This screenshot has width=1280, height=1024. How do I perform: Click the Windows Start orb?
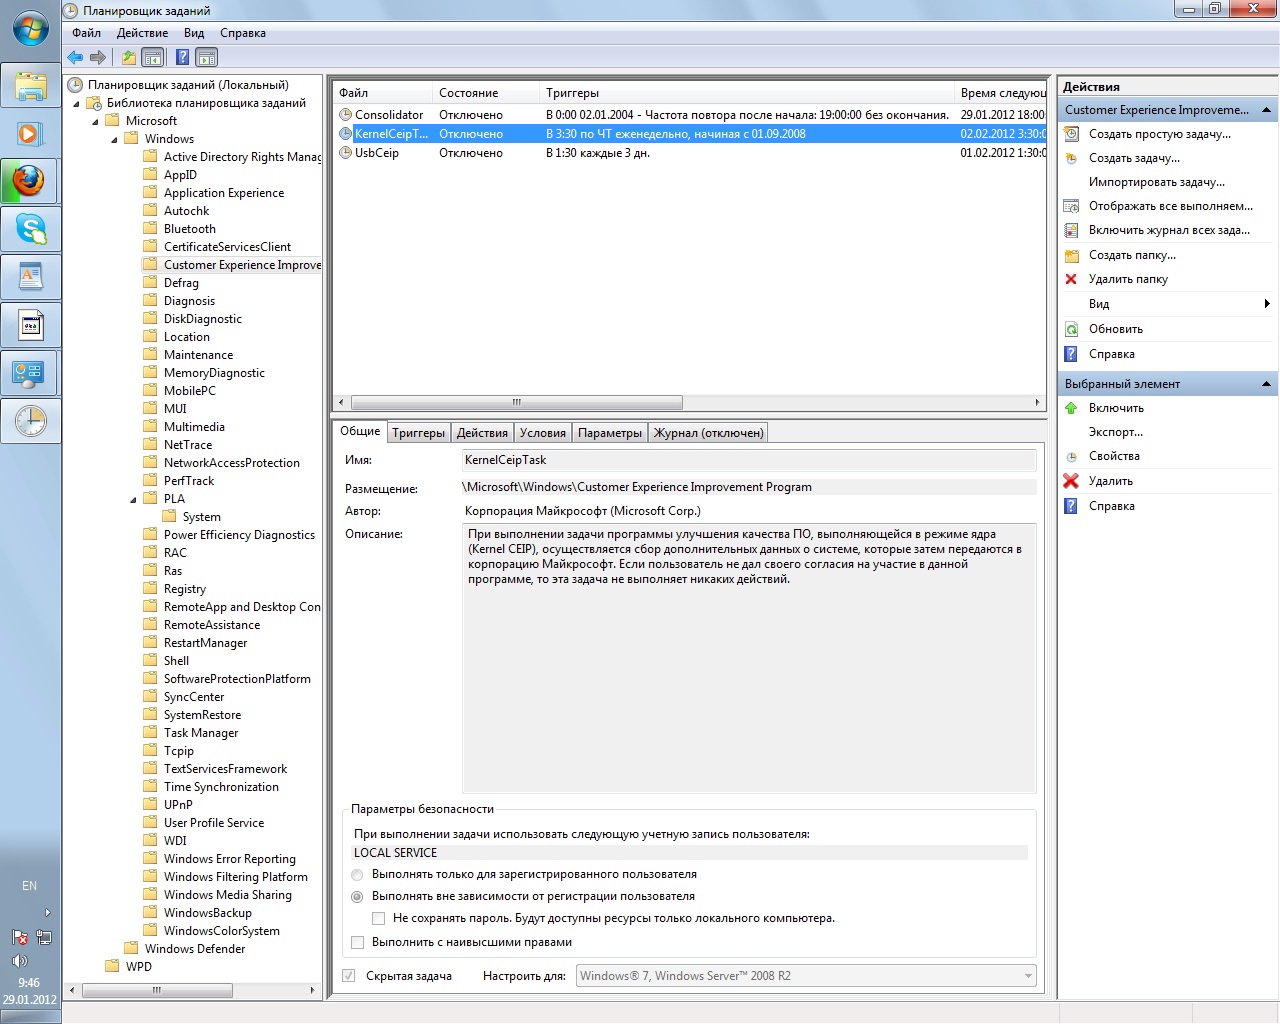30,28
